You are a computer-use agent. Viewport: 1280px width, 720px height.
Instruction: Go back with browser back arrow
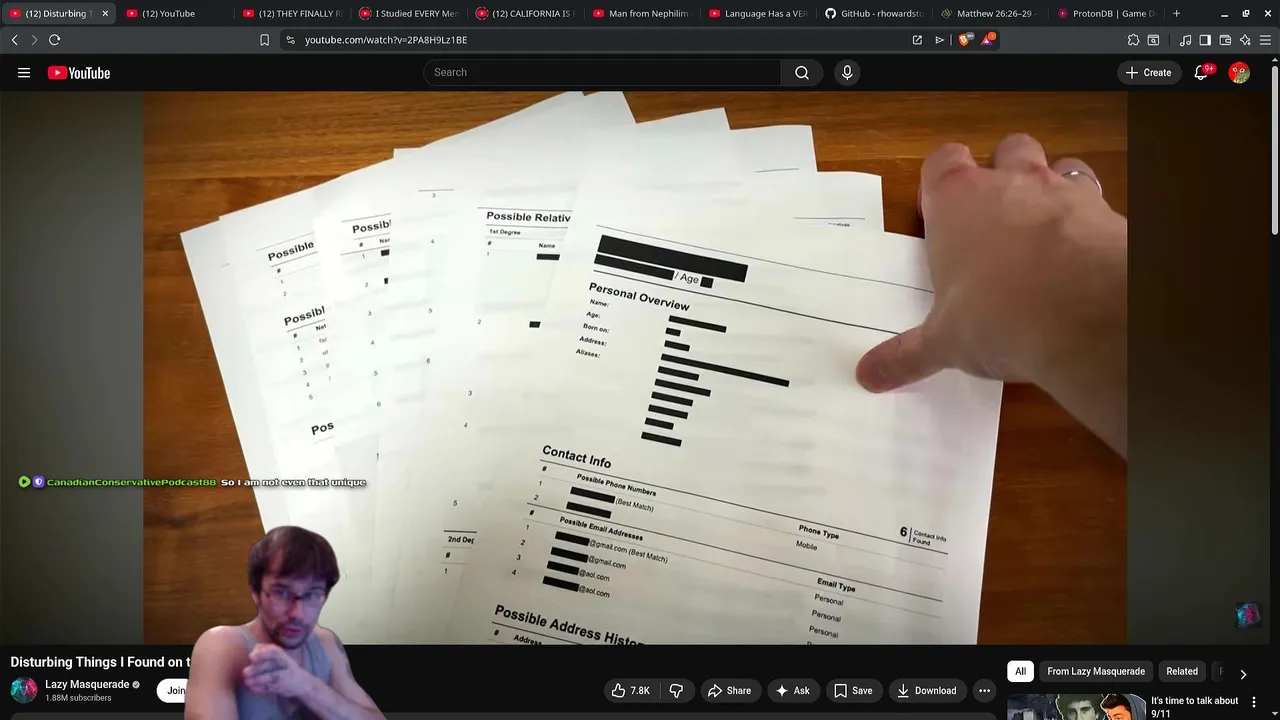click(x=14, y=40)
